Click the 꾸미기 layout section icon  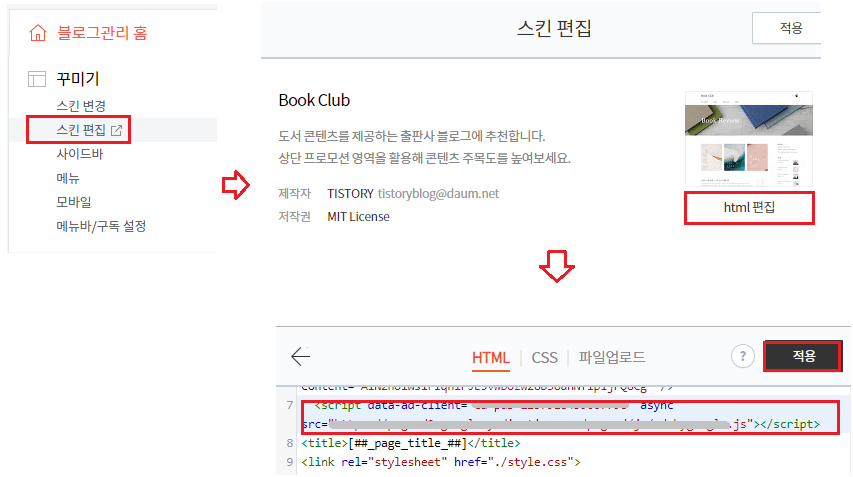pyautogui.click(x=36, y=79)
